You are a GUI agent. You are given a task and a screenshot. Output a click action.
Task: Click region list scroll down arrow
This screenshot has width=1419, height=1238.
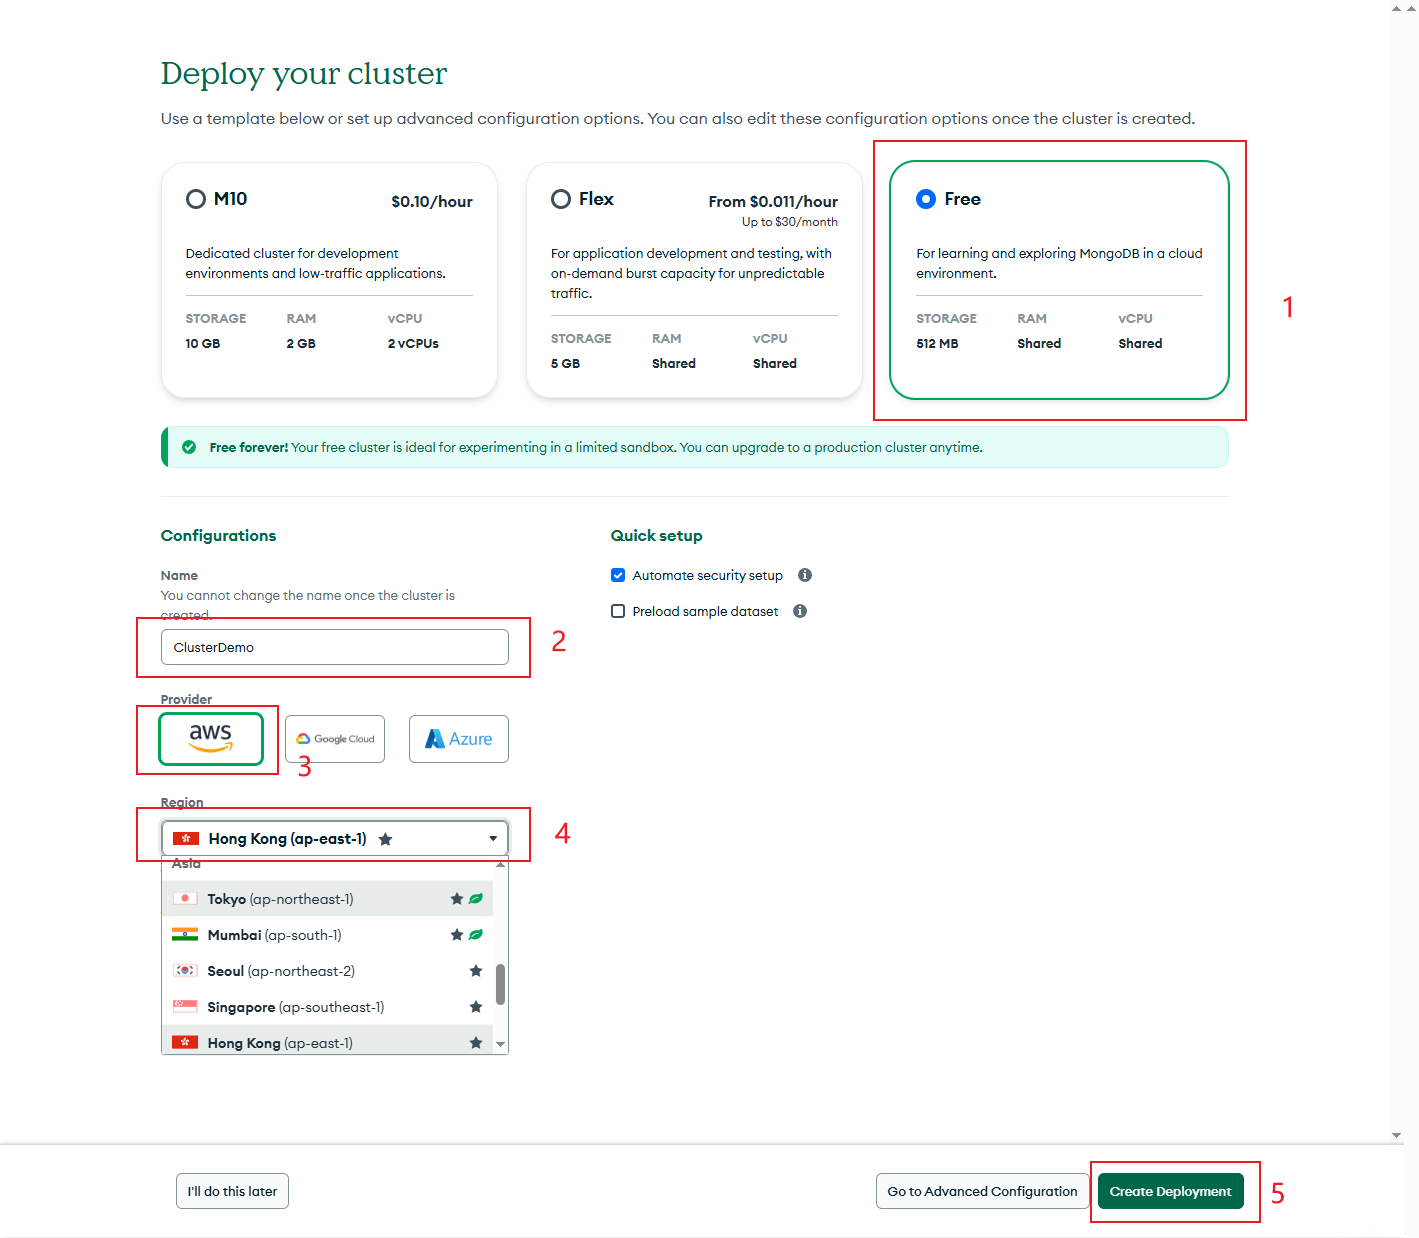click(x=500, y=1045)
